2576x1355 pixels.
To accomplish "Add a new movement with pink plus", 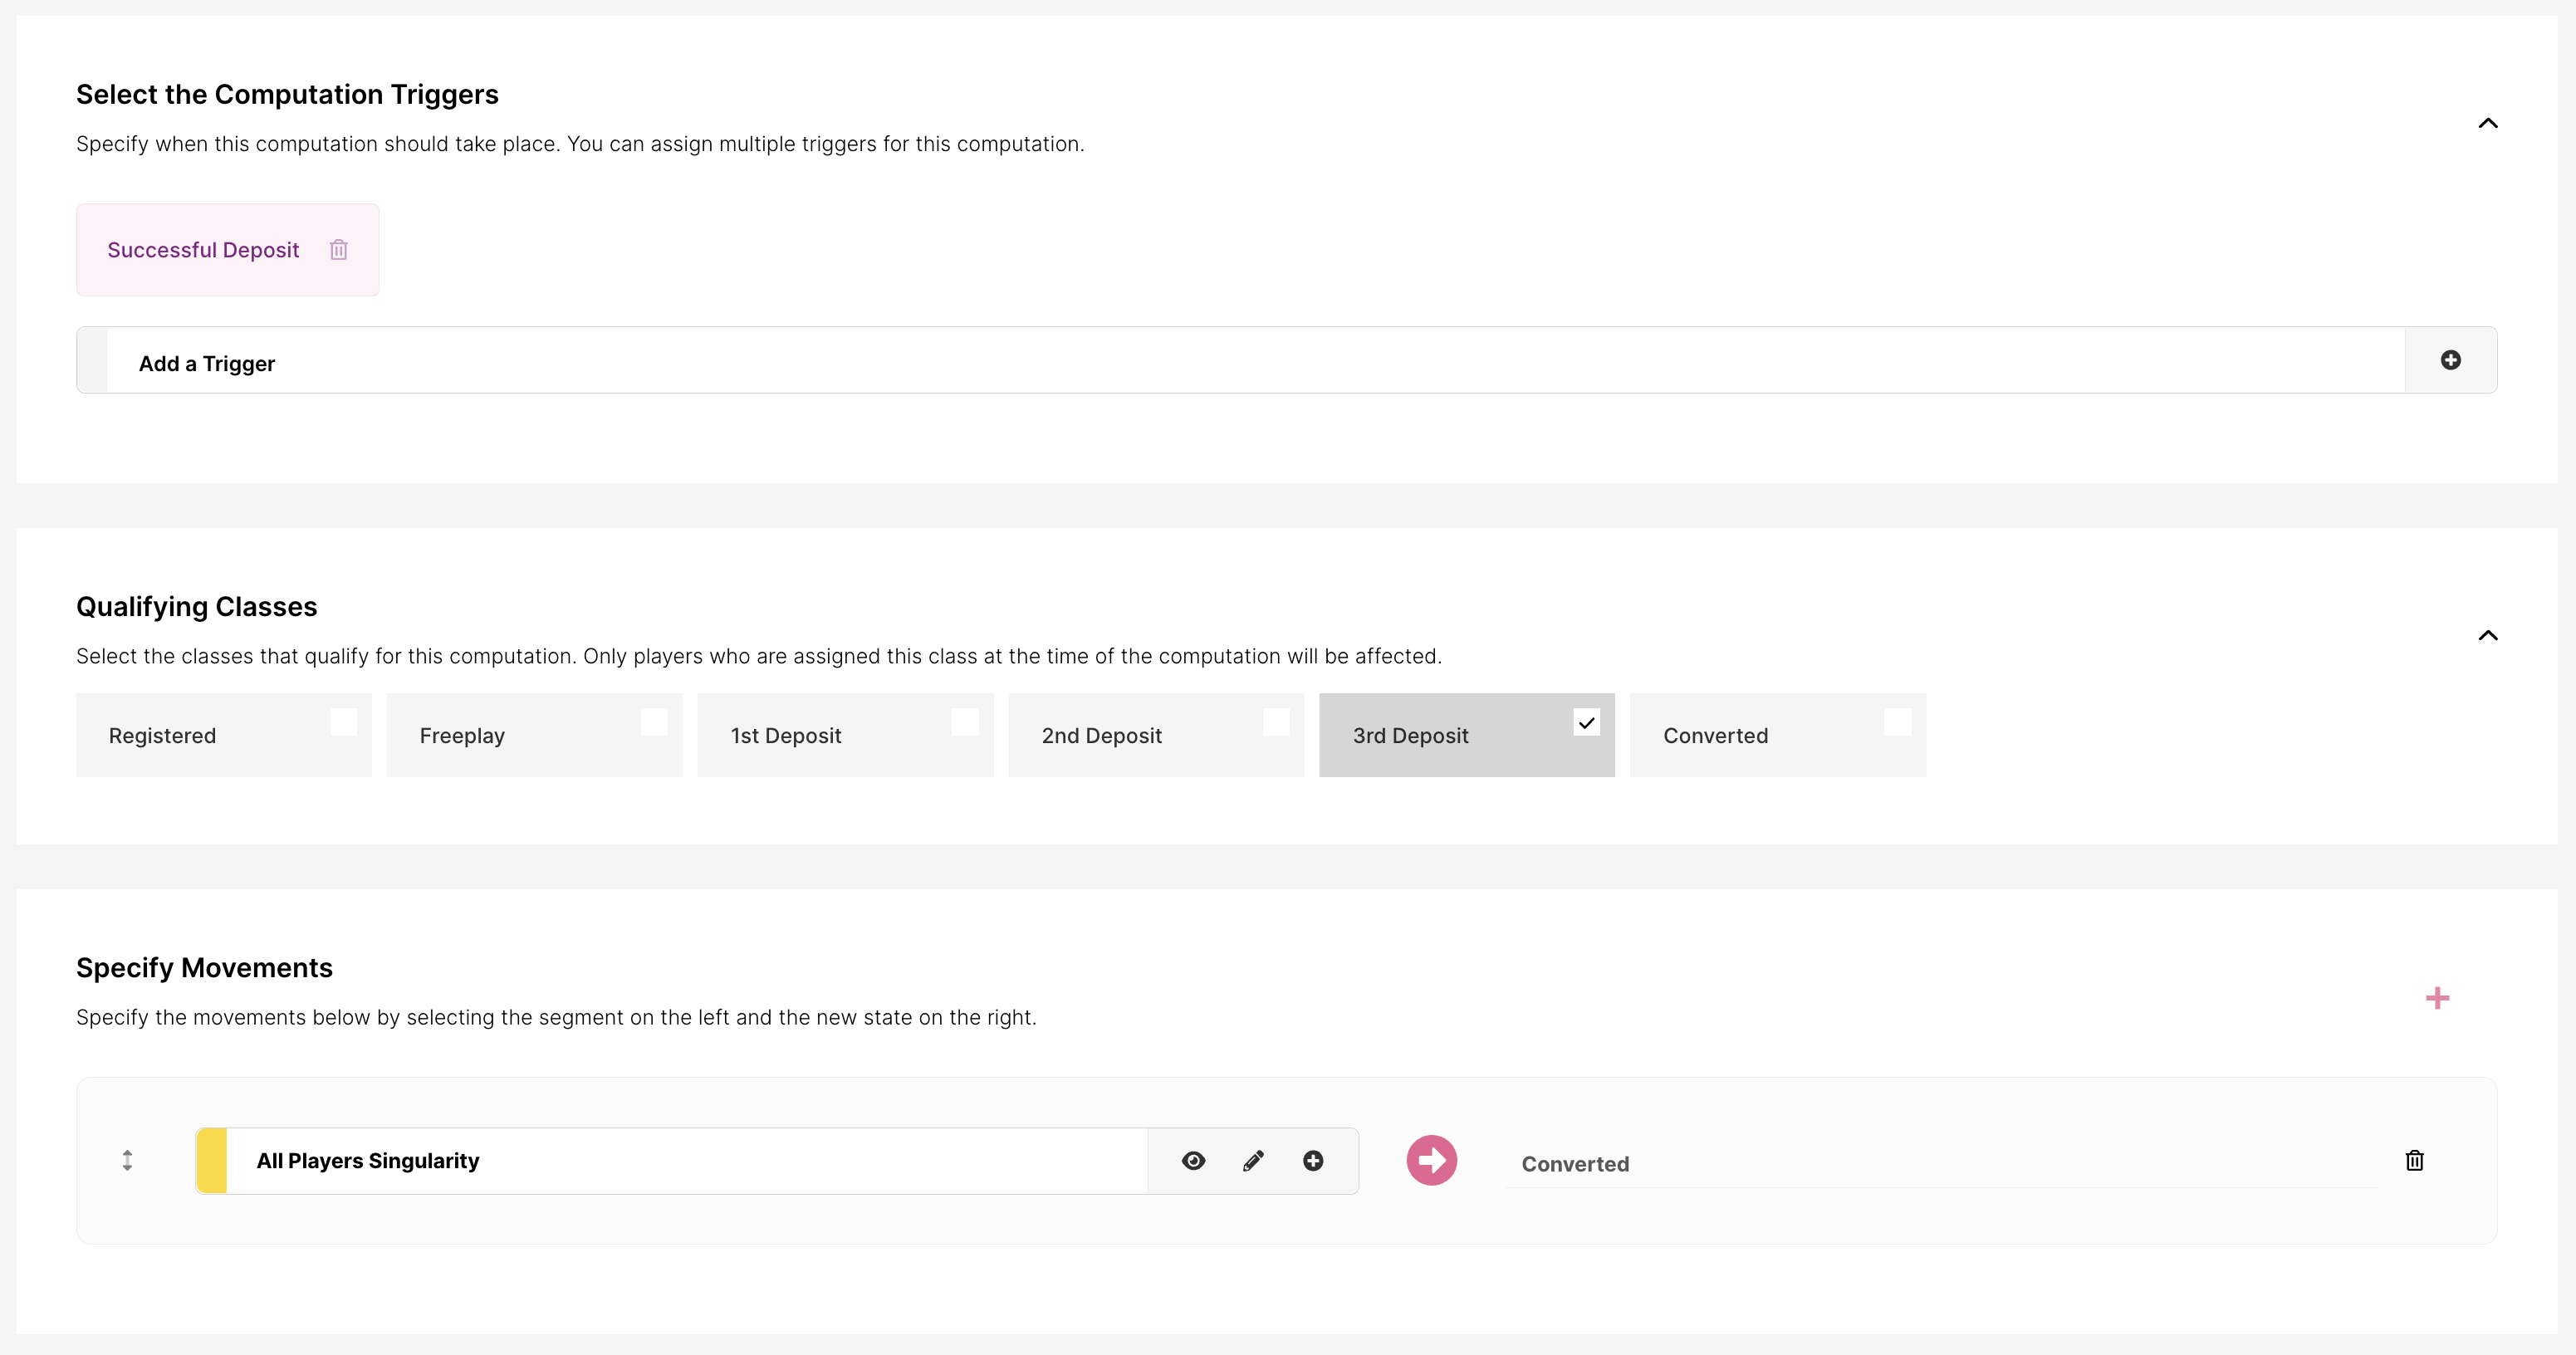I will tap(2437, 998).
